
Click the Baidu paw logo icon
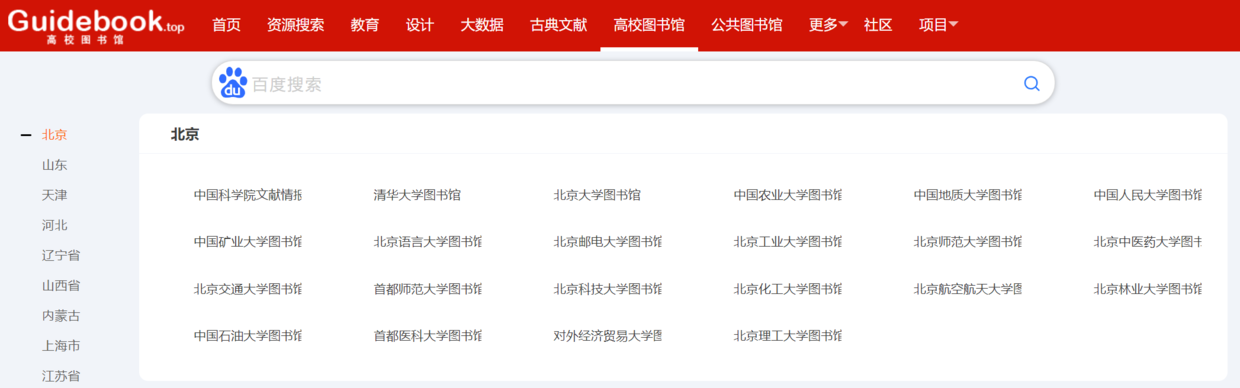[233, 83]
